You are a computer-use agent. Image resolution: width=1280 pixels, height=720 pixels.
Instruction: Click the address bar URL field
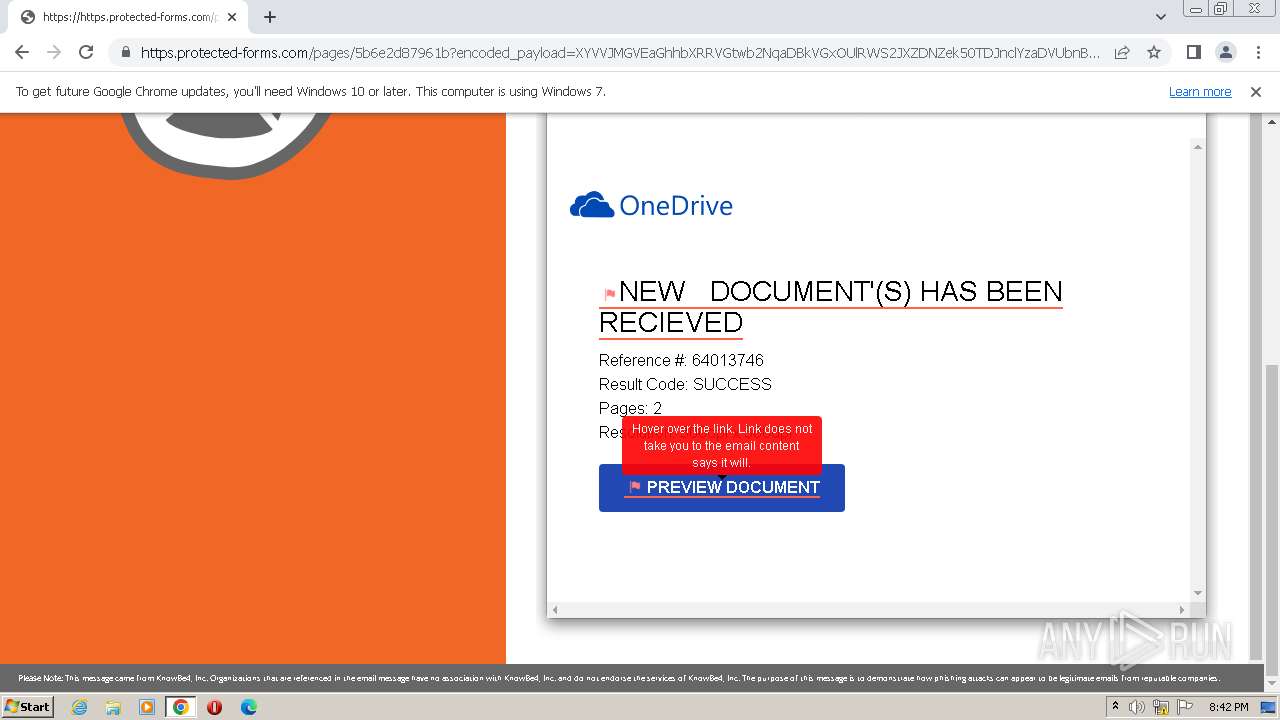[619, 53]
